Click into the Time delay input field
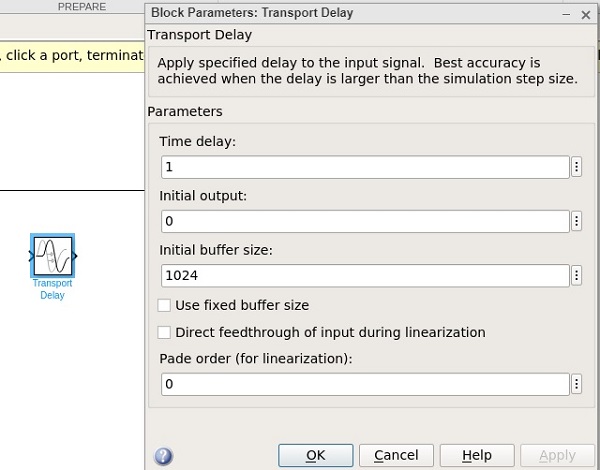The height and width of the screenshot is (470, 600). coord(365,167)
